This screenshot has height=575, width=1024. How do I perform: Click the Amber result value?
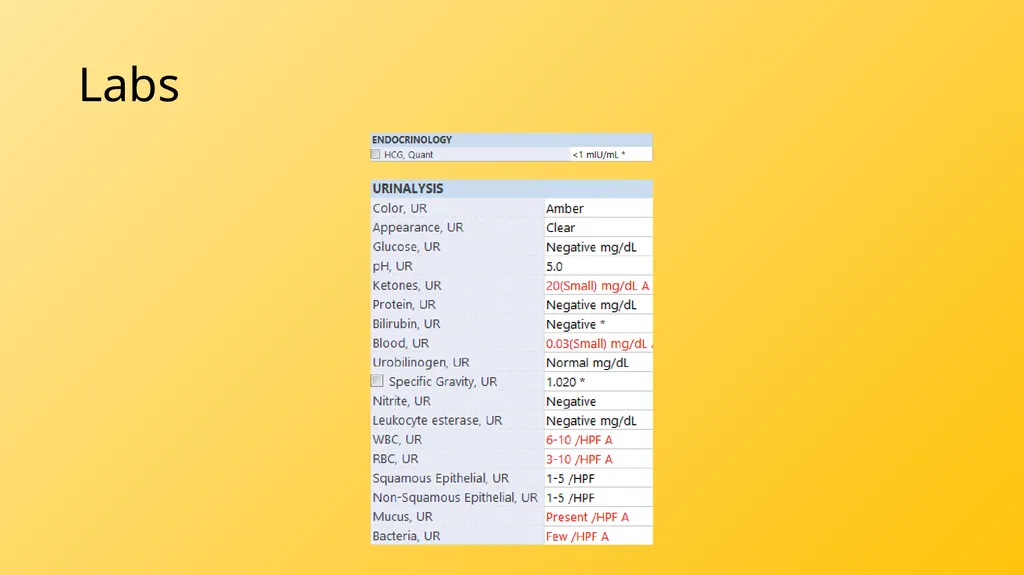pyautogui.click(x=565, y=208)
